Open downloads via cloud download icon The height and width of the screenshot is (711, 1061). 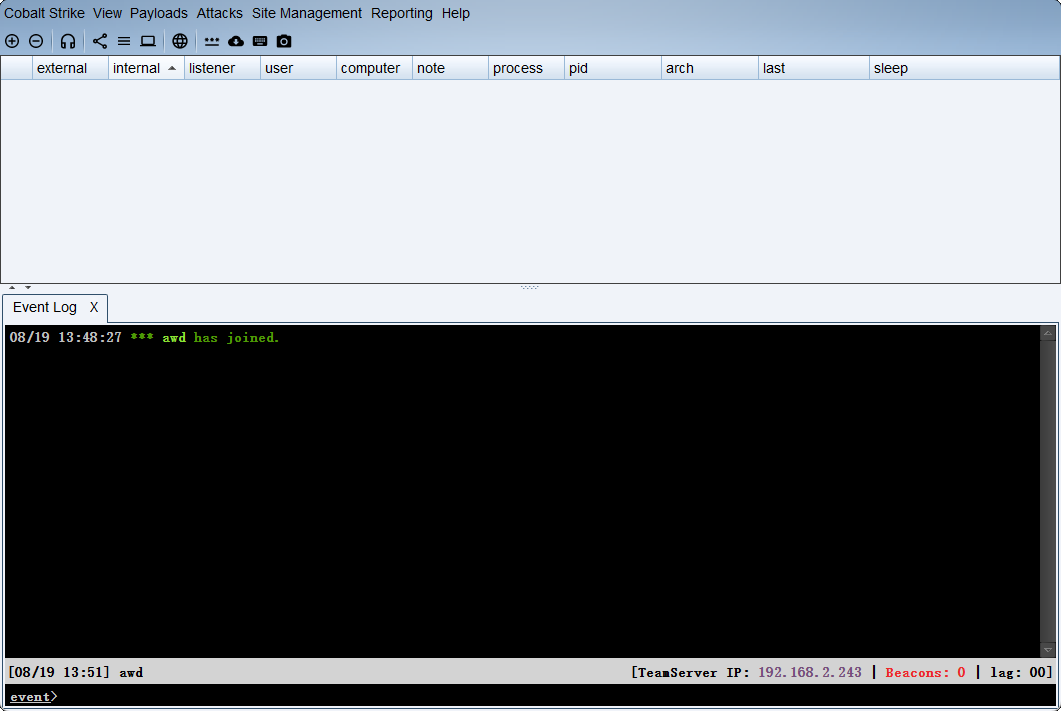point(236,41)
